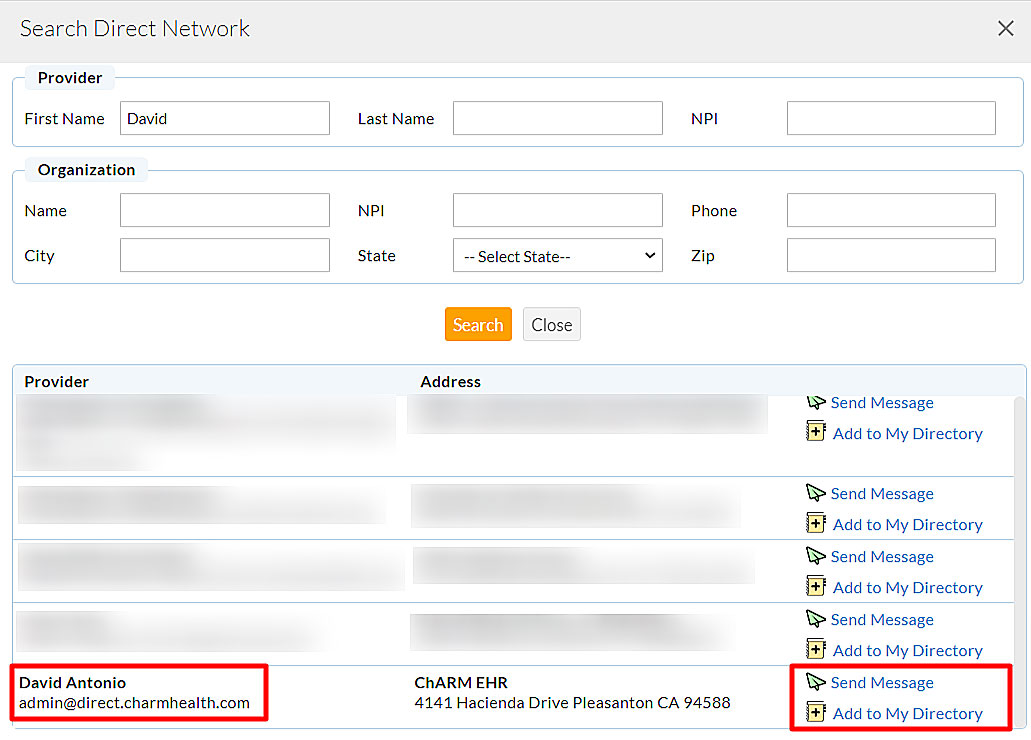Click Add to My Directory icon in fourth row
Screen dimensions: 1031x740
pyautogui.click(x=816, y=650)
